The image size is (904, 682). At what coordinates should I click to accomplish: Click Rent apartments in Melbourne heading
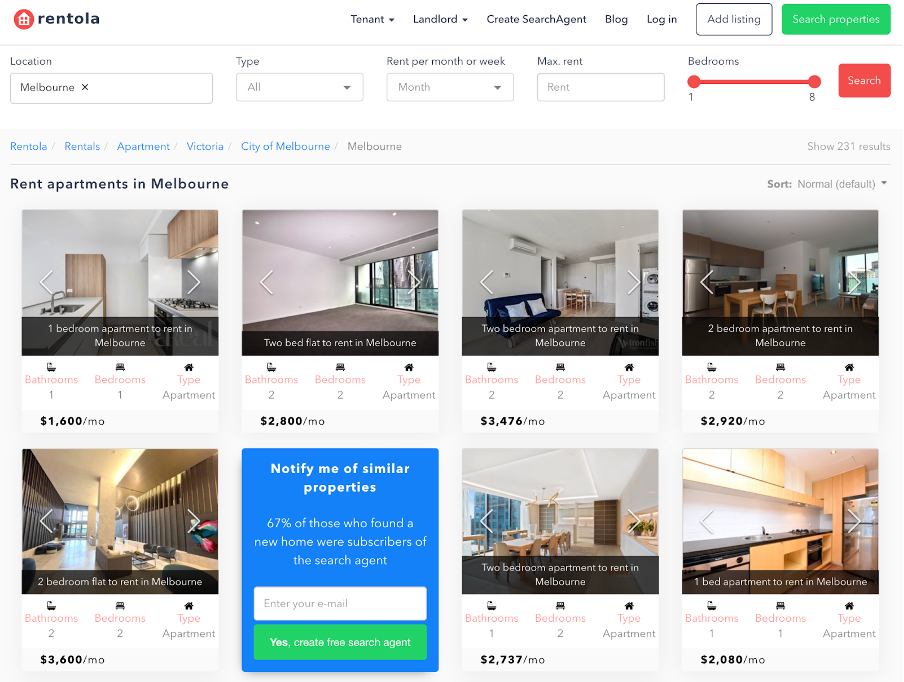pos(119,184)
